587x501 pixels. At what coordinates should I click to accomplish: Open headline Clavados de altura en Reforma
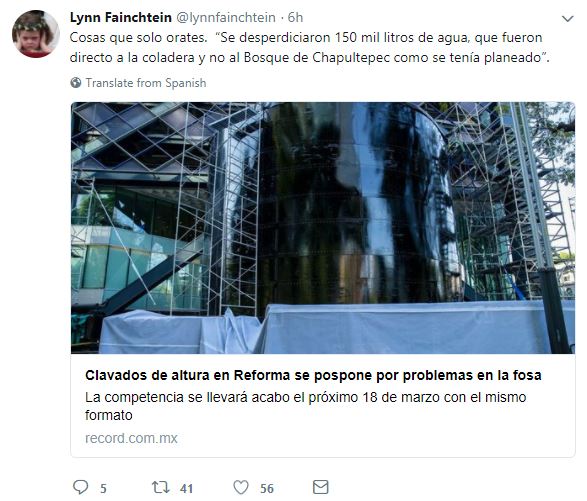(x=313, y=375)
